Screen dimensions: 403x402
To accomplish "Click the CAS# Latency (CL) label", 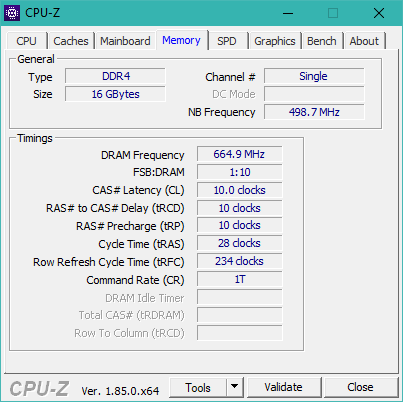I will [x=138, y=190].
